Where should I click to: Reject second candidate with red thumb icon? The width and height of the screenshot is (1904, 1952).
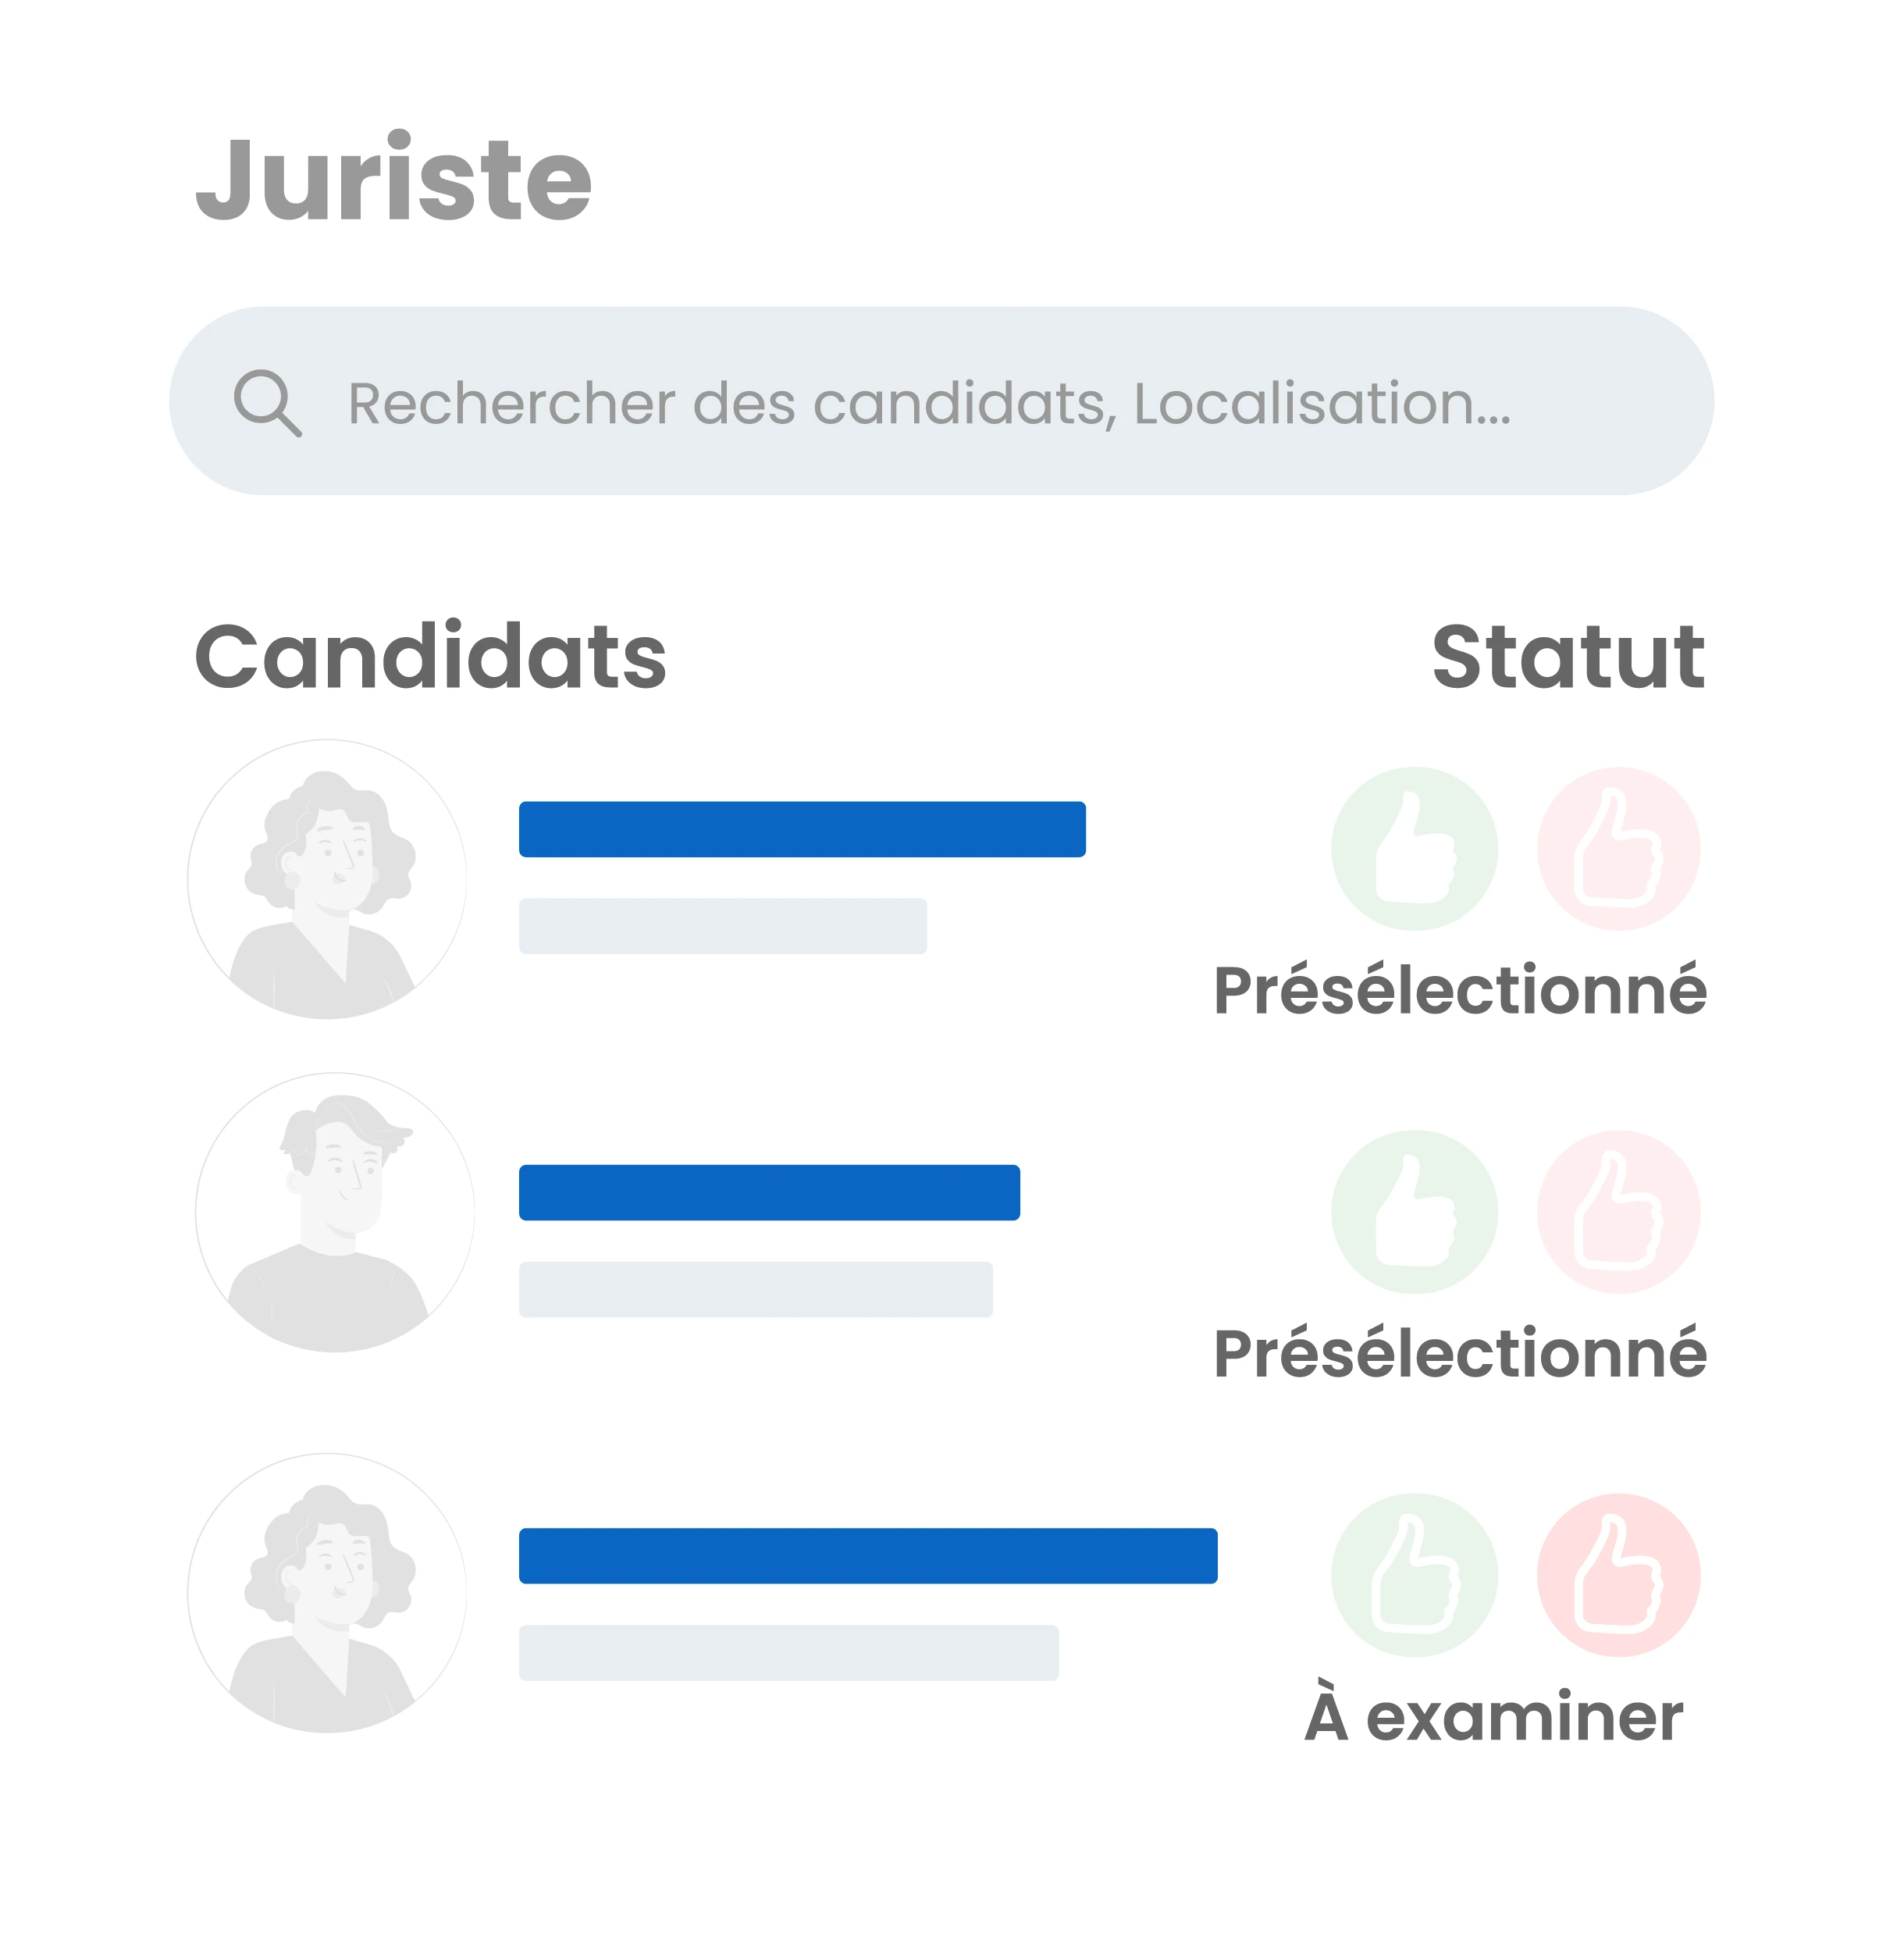click(1617, 1212)
